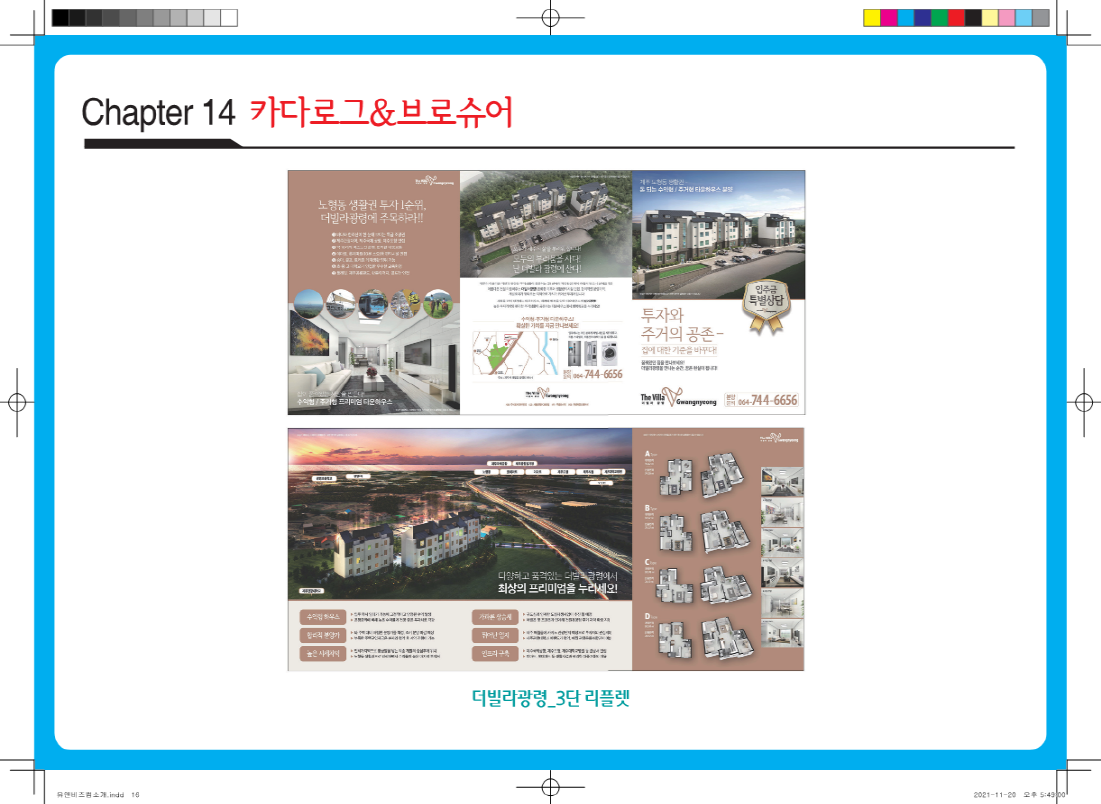Select the yellow swatch in the color bar
The image size is (1101, 804).
[x=871, y=17]
